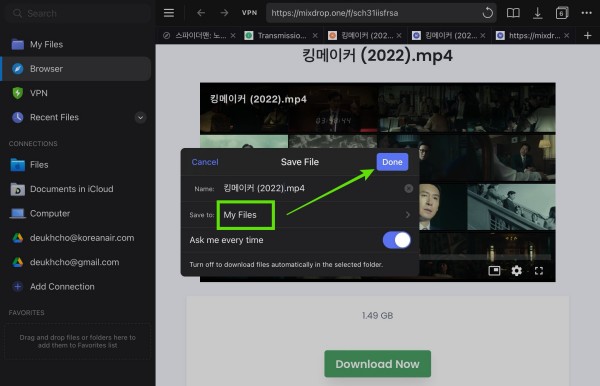Open Save to My Files chevron
Screen dimensions: 600x386
[408, 215]
